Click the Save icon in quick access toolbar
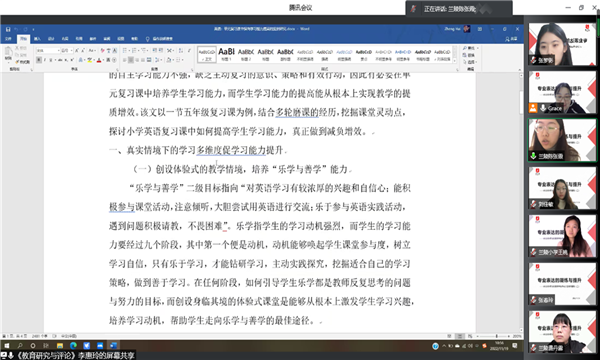Screen dimensions: 600x360 coord(8,29)
